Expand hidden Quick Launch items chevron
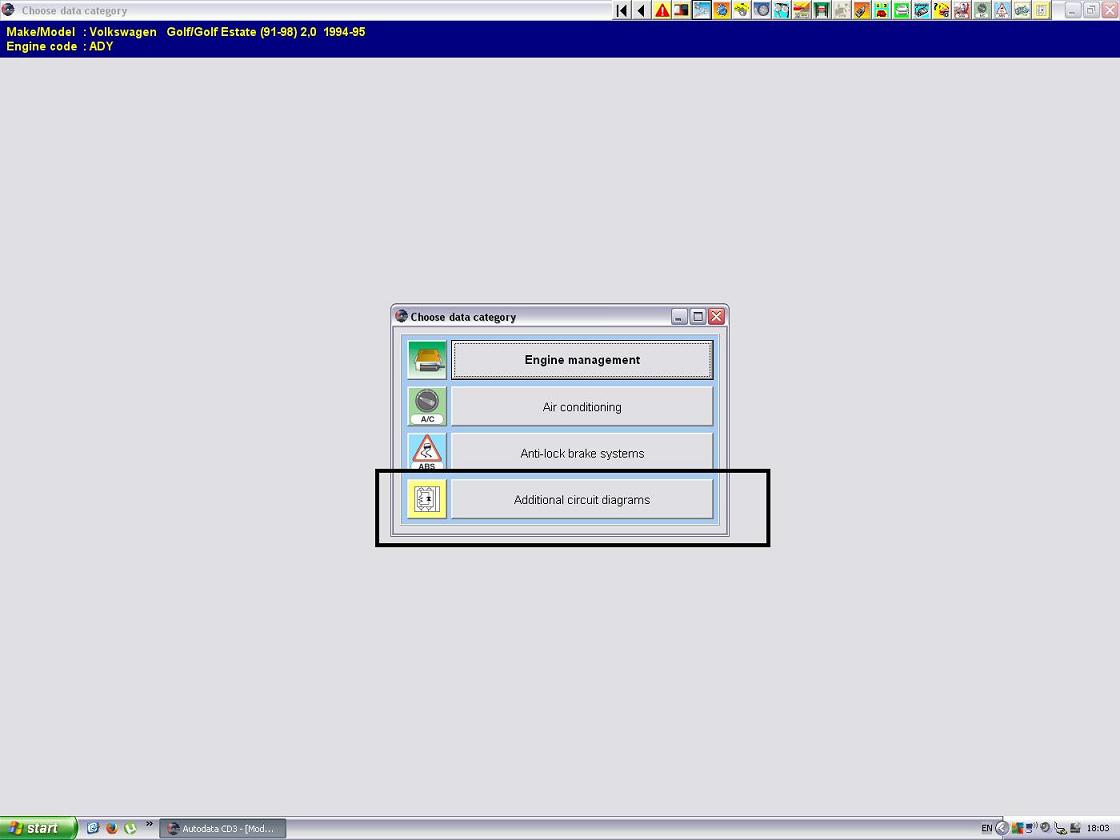 pyautogui.click(x=149, y=826)
